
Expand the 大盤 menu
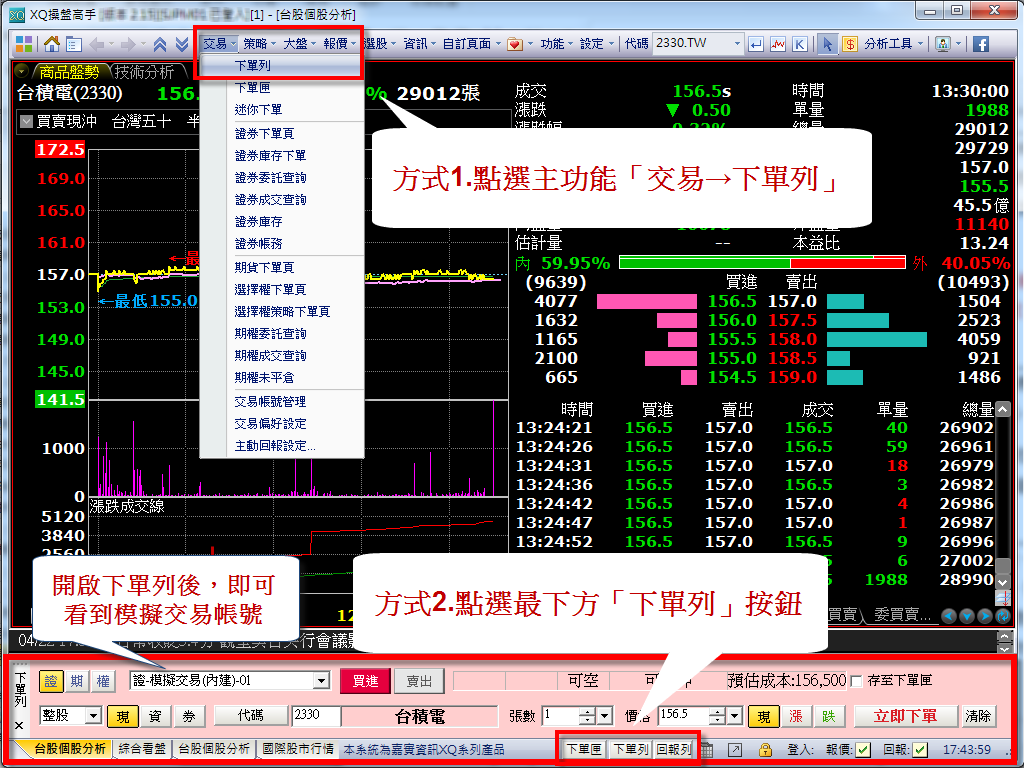(x=299, y=44)
